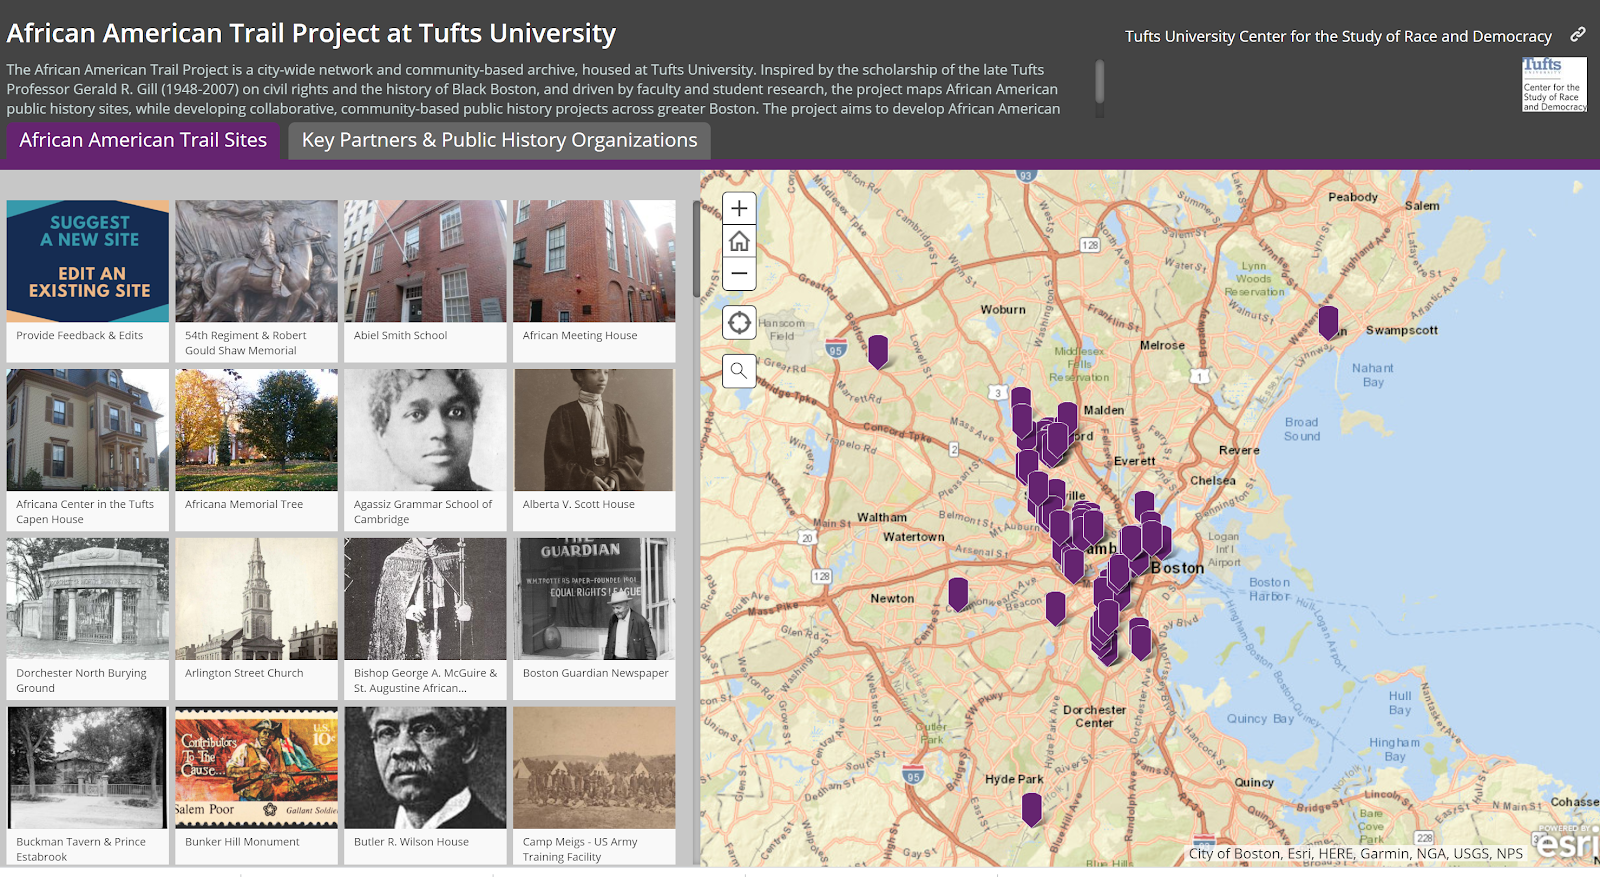Open Bishop George A. McGuire card
Viewport: 1600px width, 877px height.
click(426, 619)
